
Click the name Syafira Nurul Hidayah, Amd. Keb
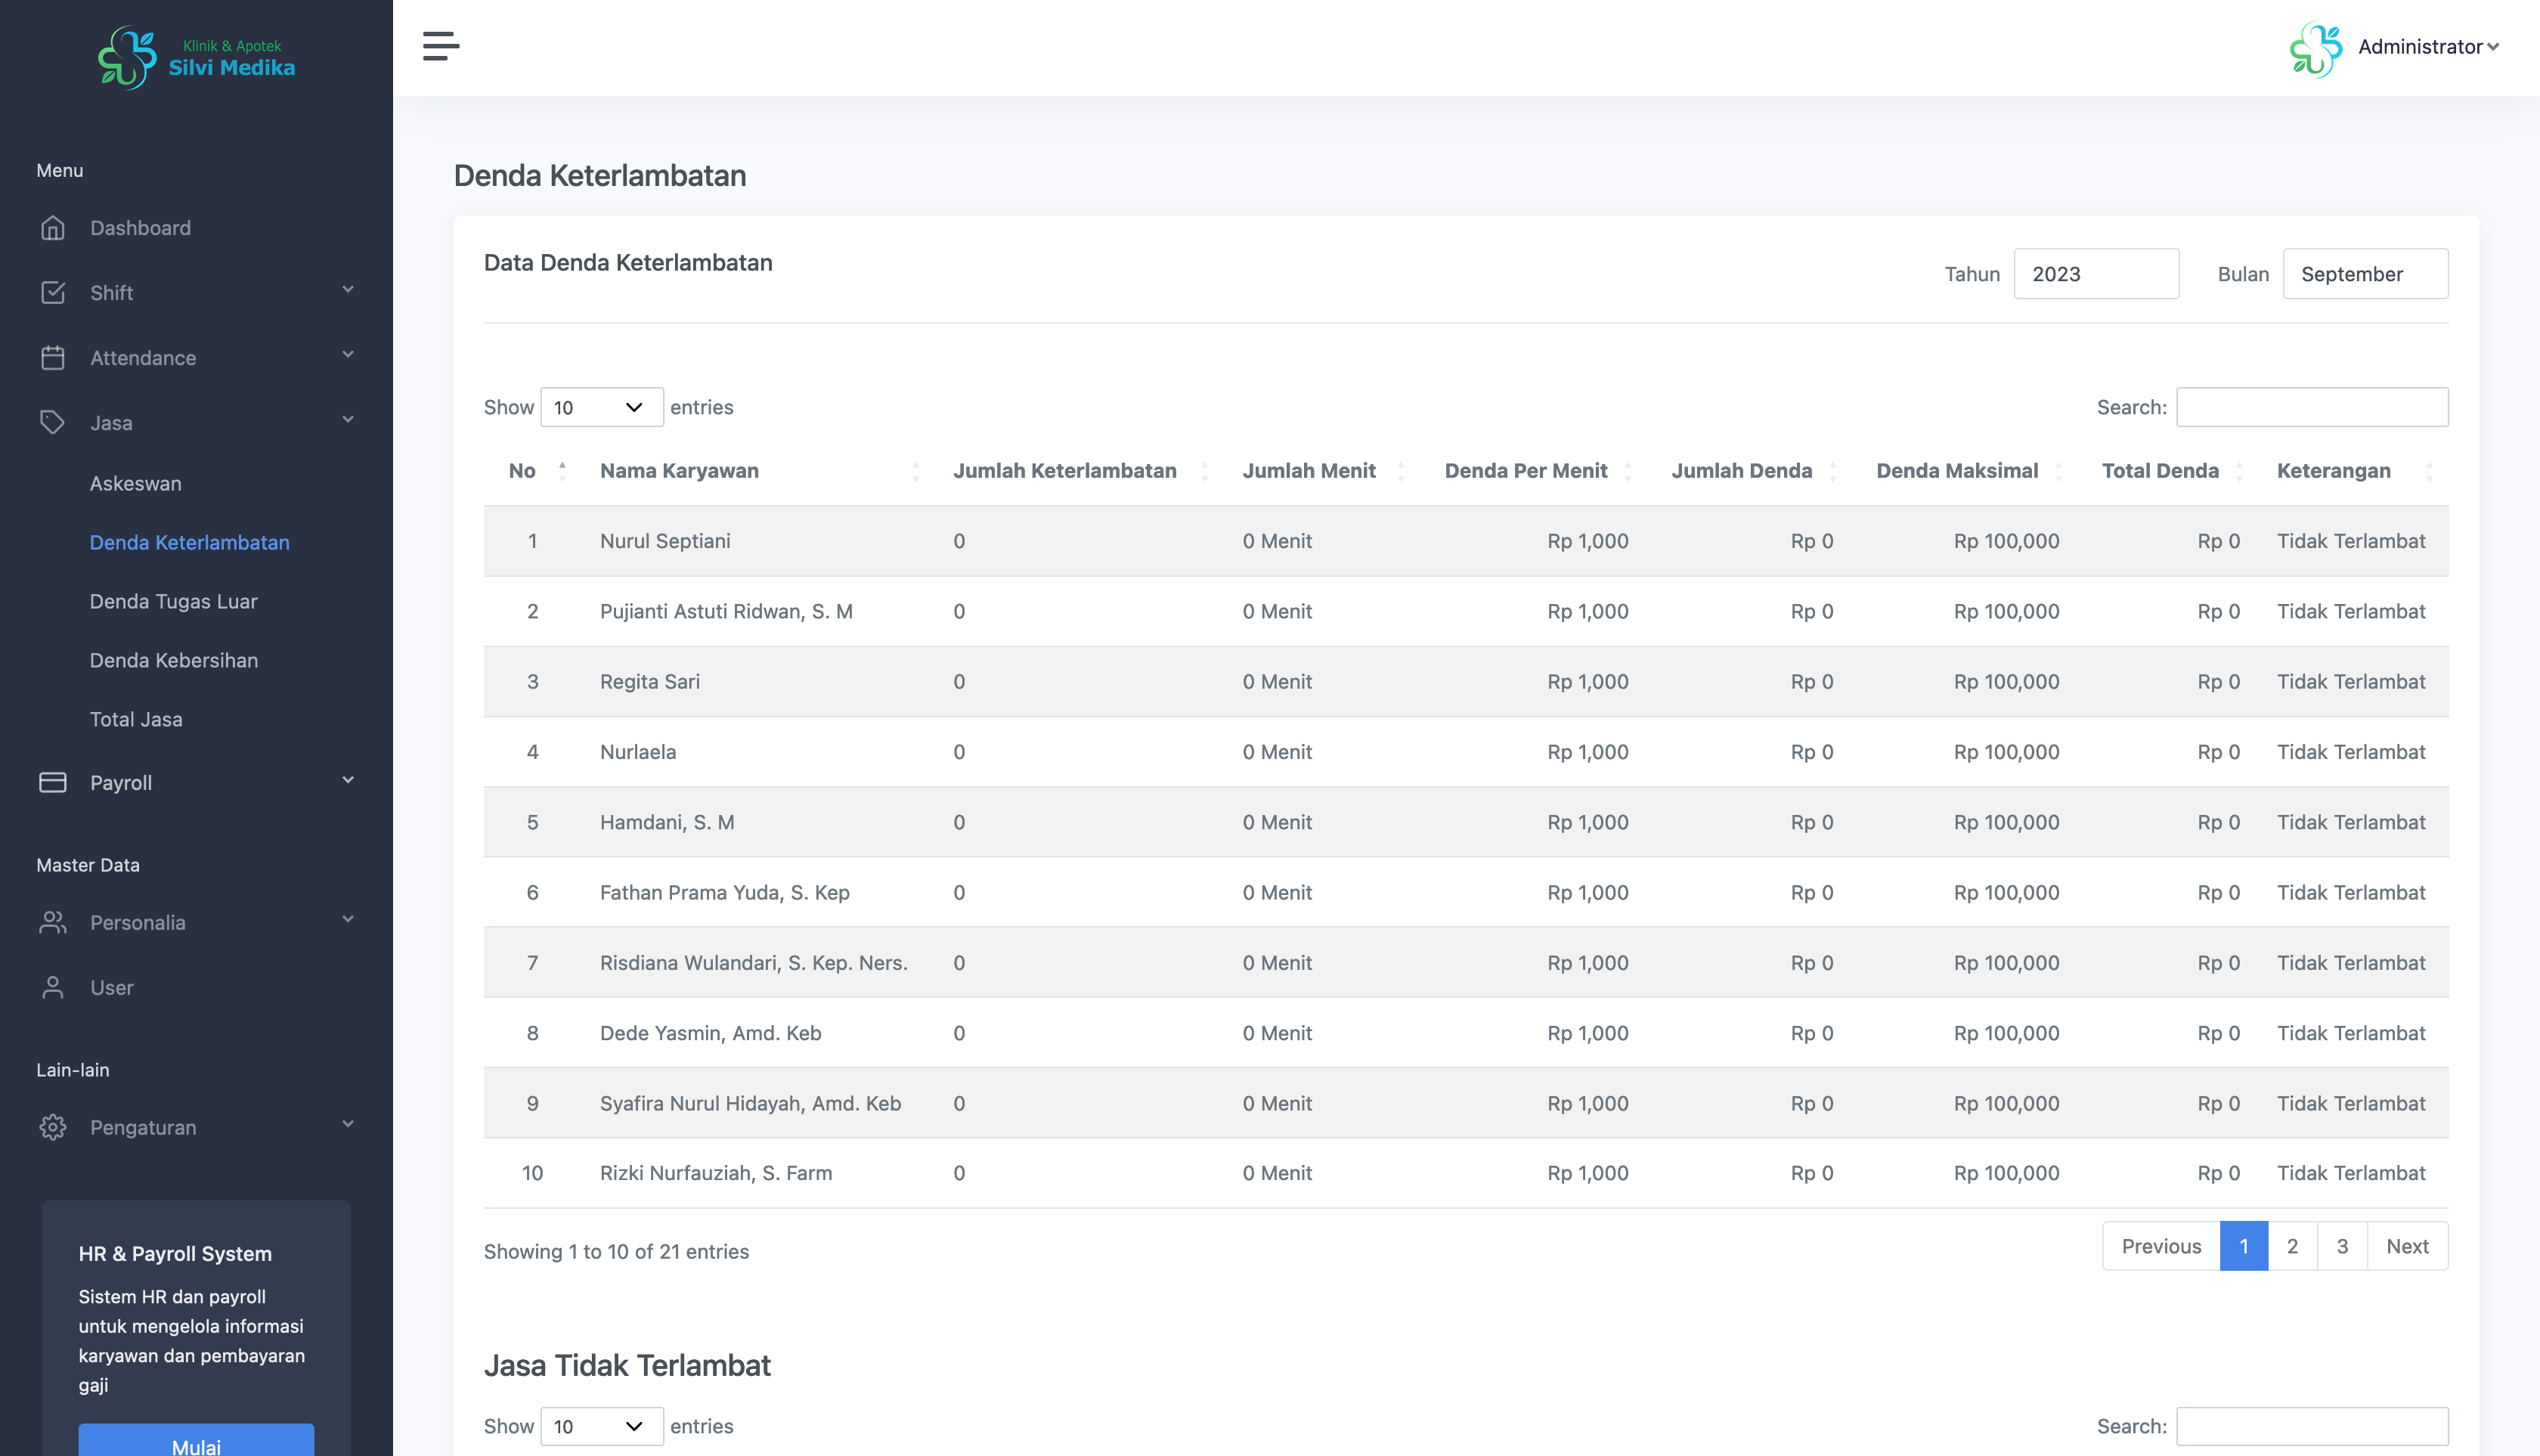tap(751, 1103)
